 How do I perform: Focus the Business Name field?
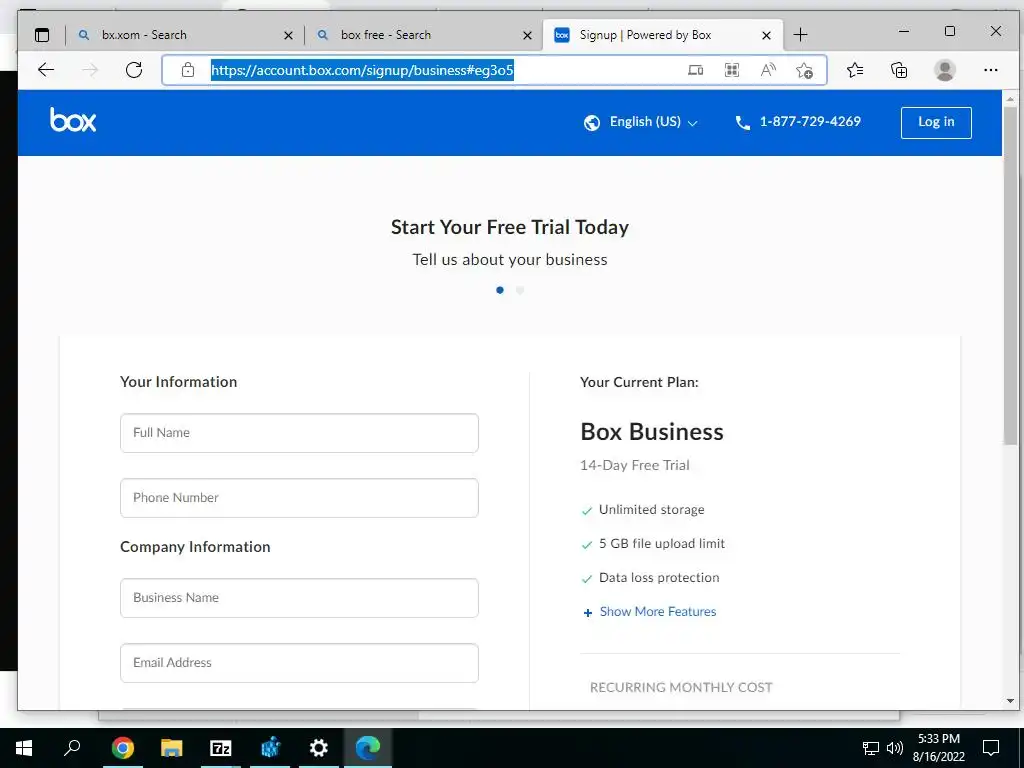click(299, 598)
